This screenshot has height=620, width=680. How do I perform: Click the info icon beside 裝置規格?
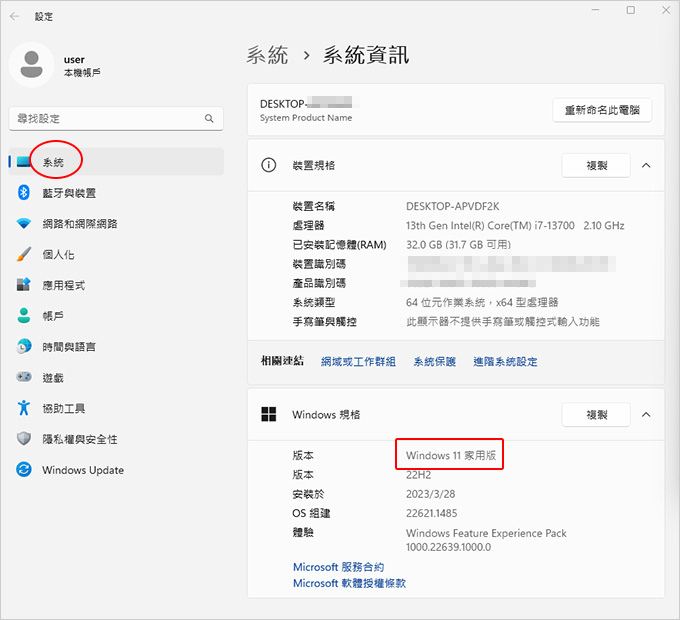(x=268, y=165)
